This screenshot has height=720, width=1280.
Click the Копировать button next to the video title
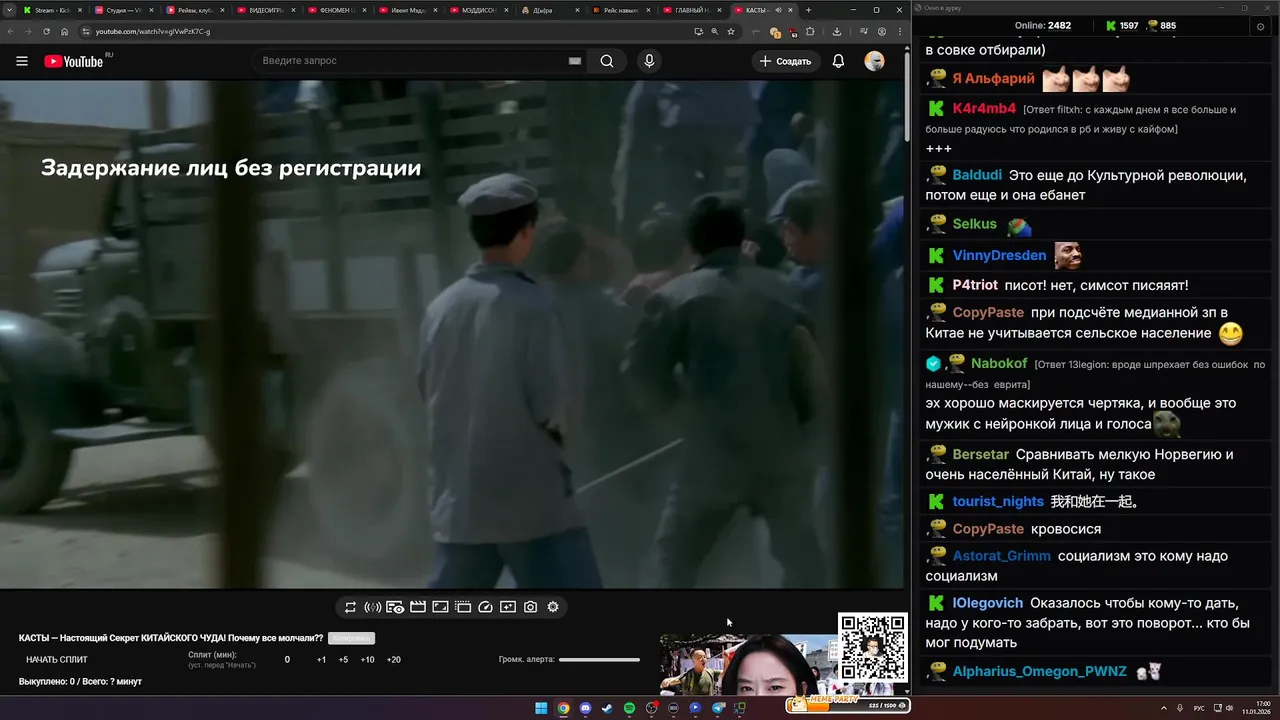tap(351, 638)
